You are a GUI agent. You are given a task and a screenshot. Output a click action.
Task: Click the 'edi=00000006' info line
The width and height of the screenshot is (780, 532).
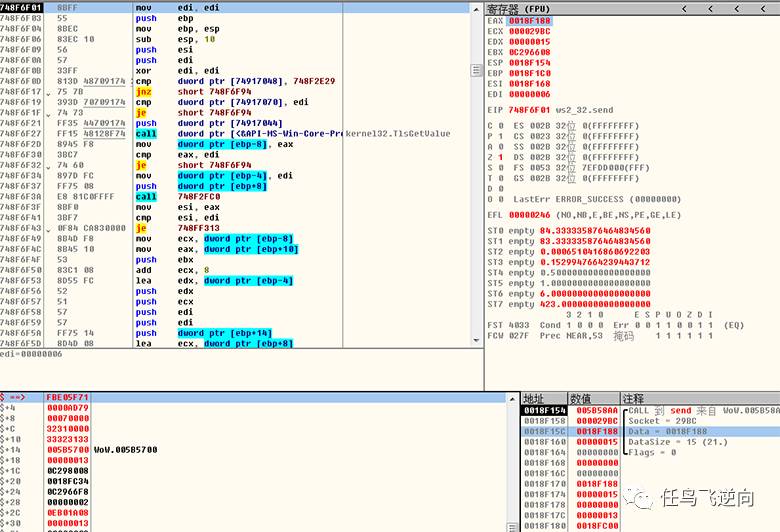31,354
